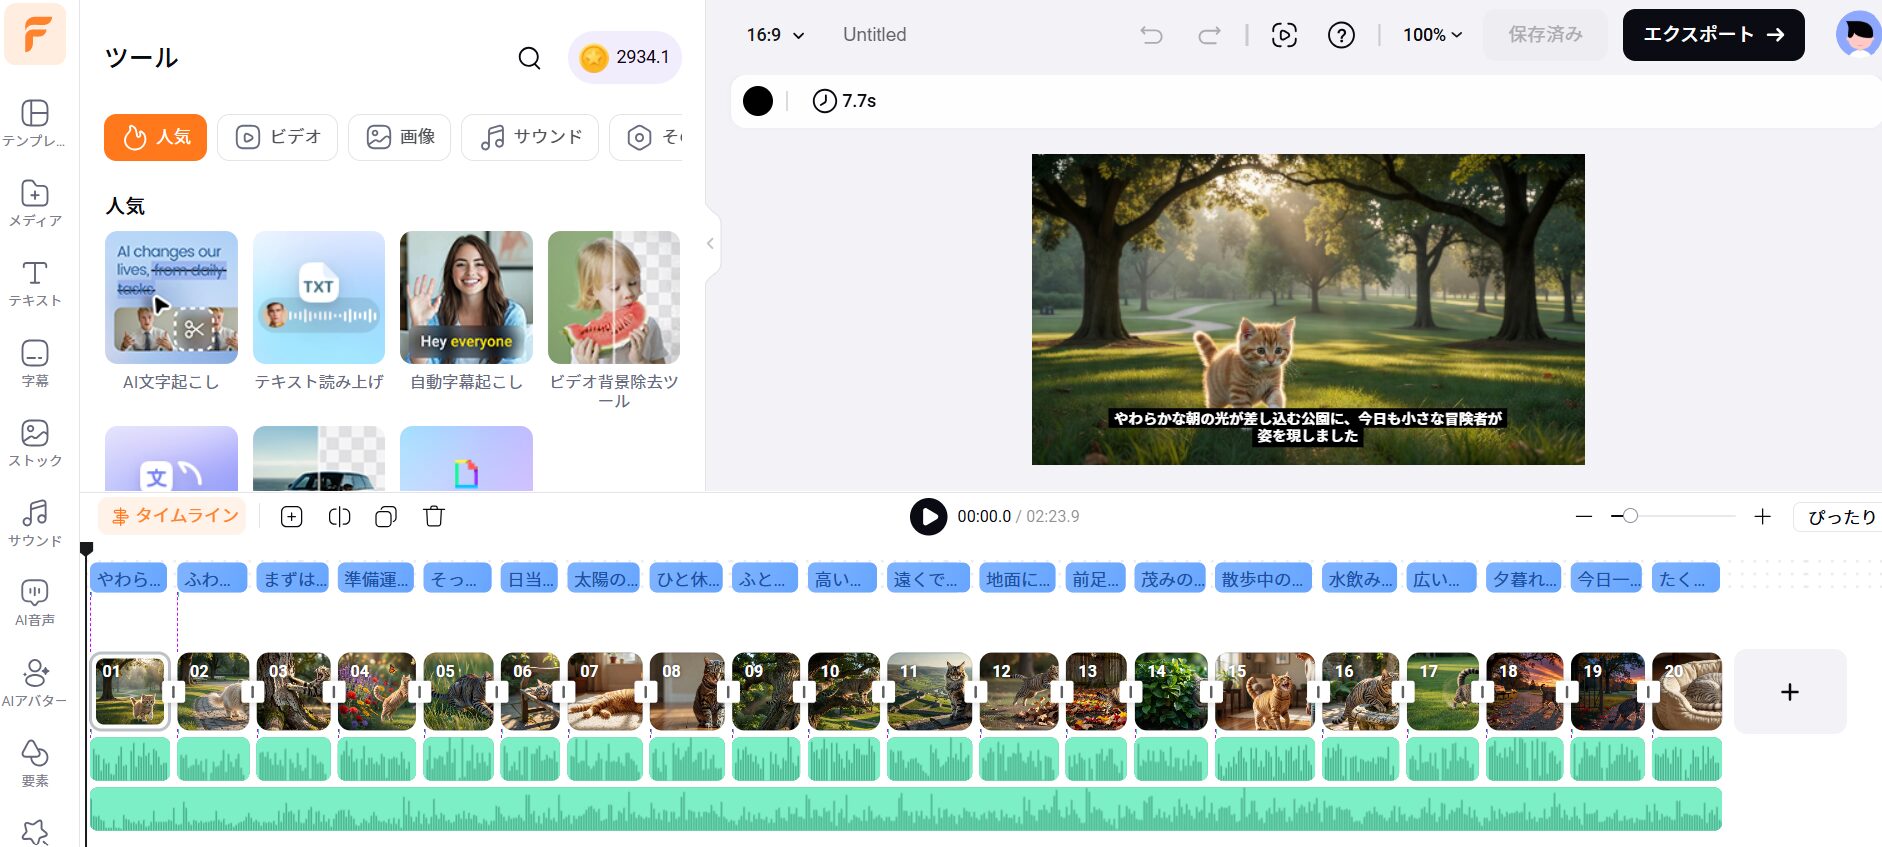Open the 16:9 aspect ratio dropdown
Image resolution: width=1882 pixels, height=847 pixels.
775,35
